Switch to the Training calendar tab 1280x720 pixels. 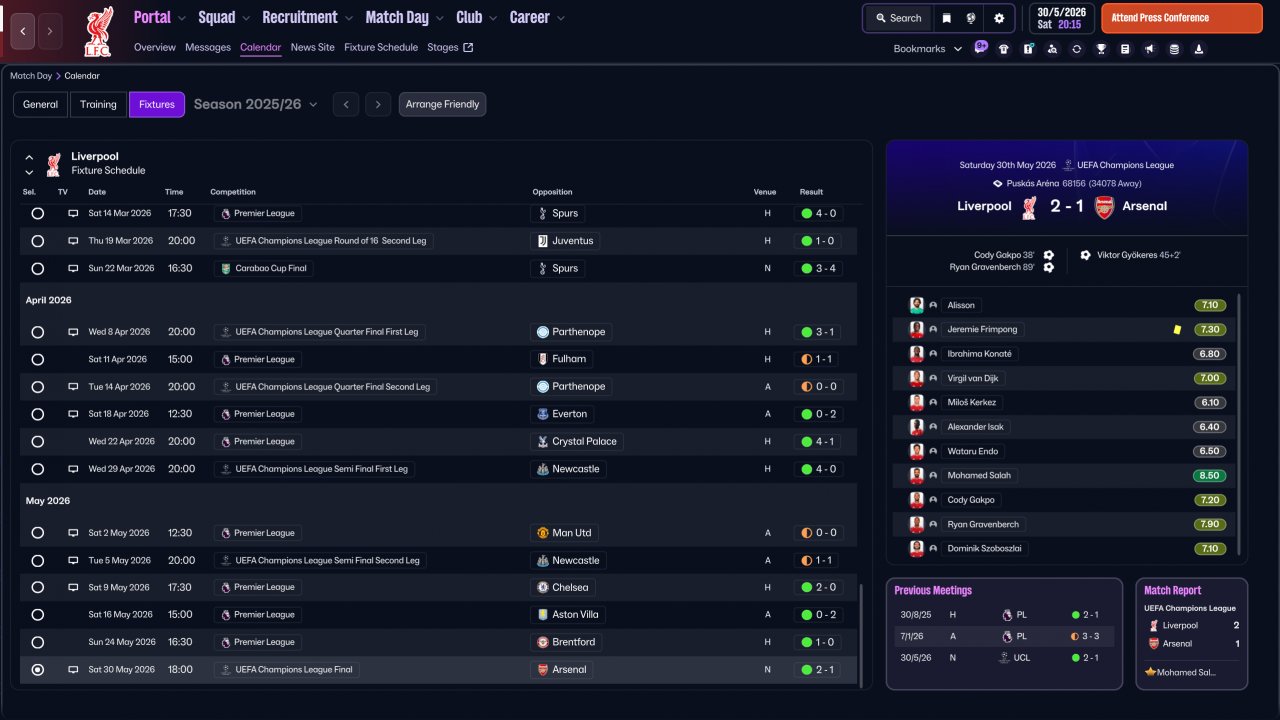coord(98,104)
